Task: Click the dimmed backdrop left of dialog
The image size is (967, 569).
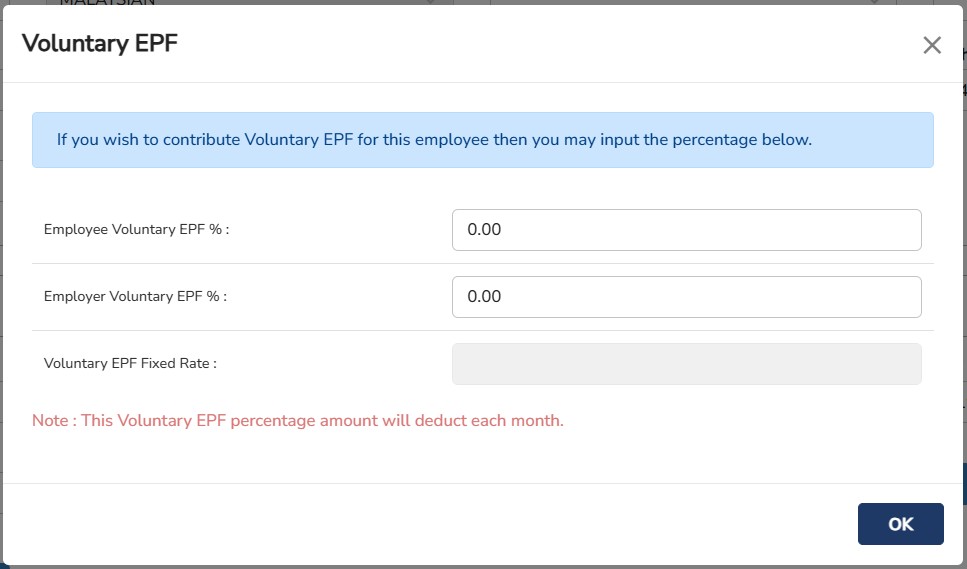Action: pyautogui.click(x=1, y=300)
